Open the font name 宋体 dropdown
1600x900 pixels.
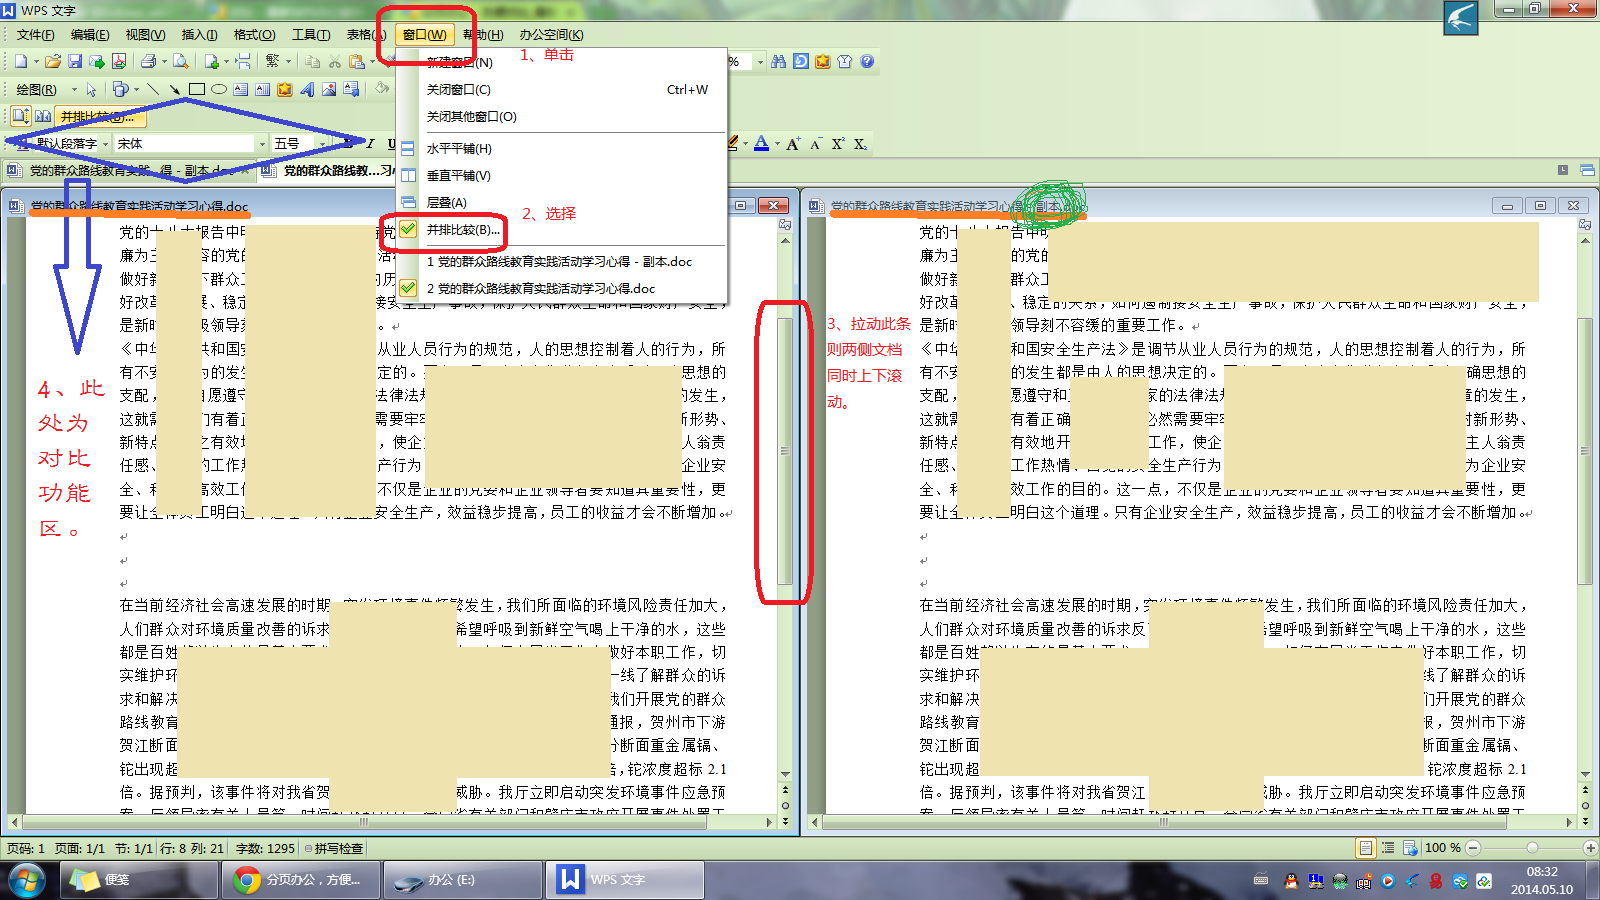[x=262, y=144]
